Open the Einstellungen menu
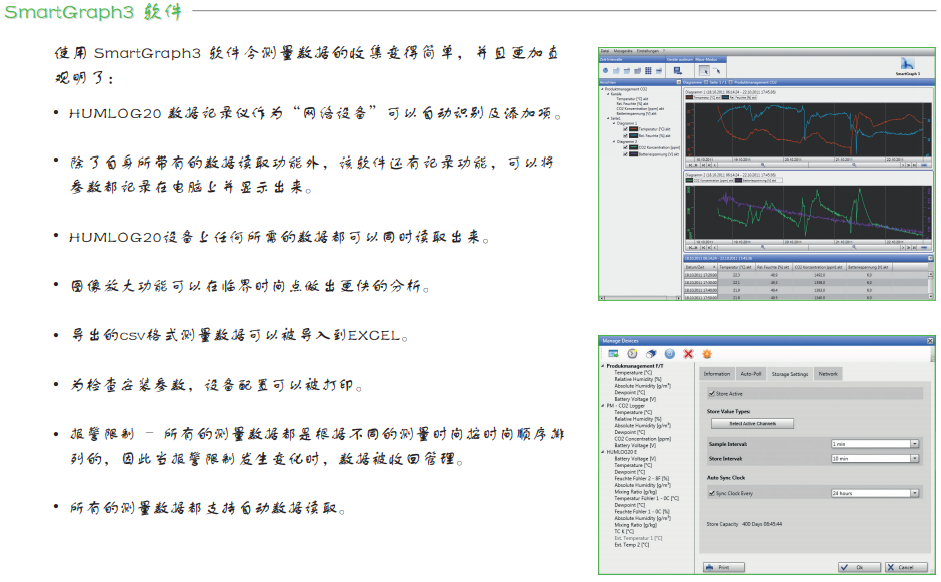This screenshot has width=941, height=582. [648, 51]
